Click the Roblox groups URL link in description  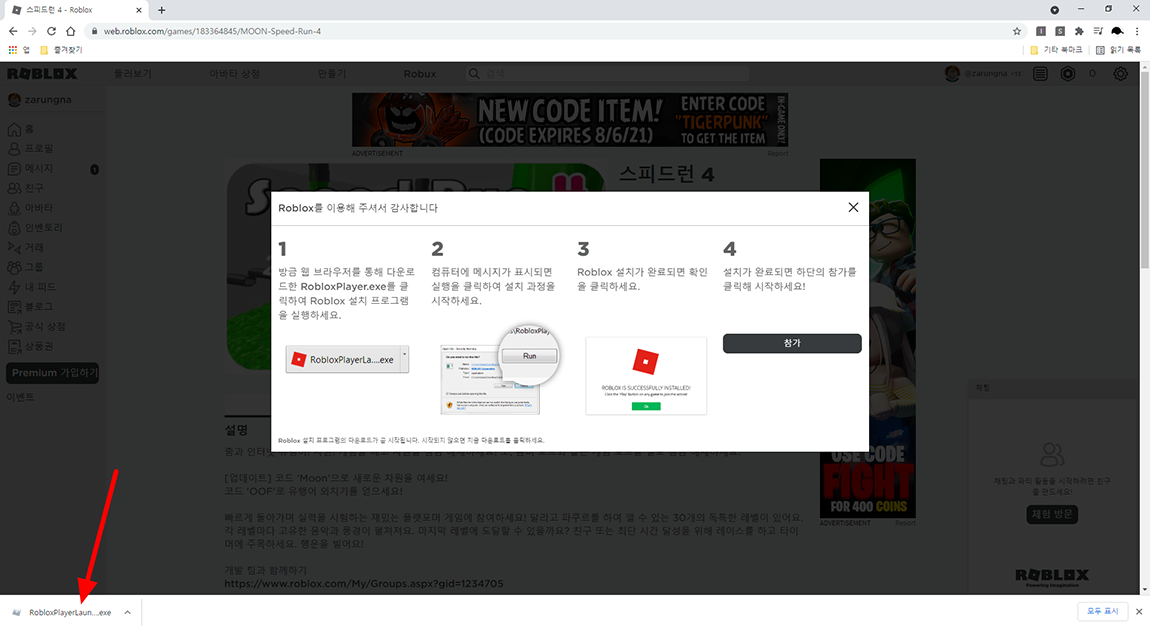[364, 584]
